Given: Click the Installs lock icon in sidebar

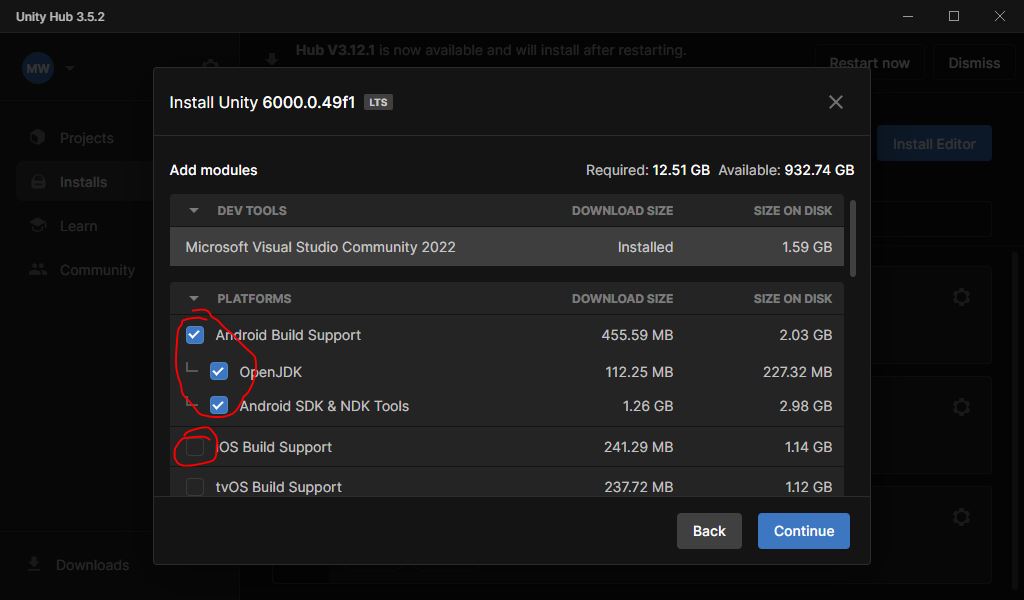Looking at the screenshot, I should tap(38, 182).
